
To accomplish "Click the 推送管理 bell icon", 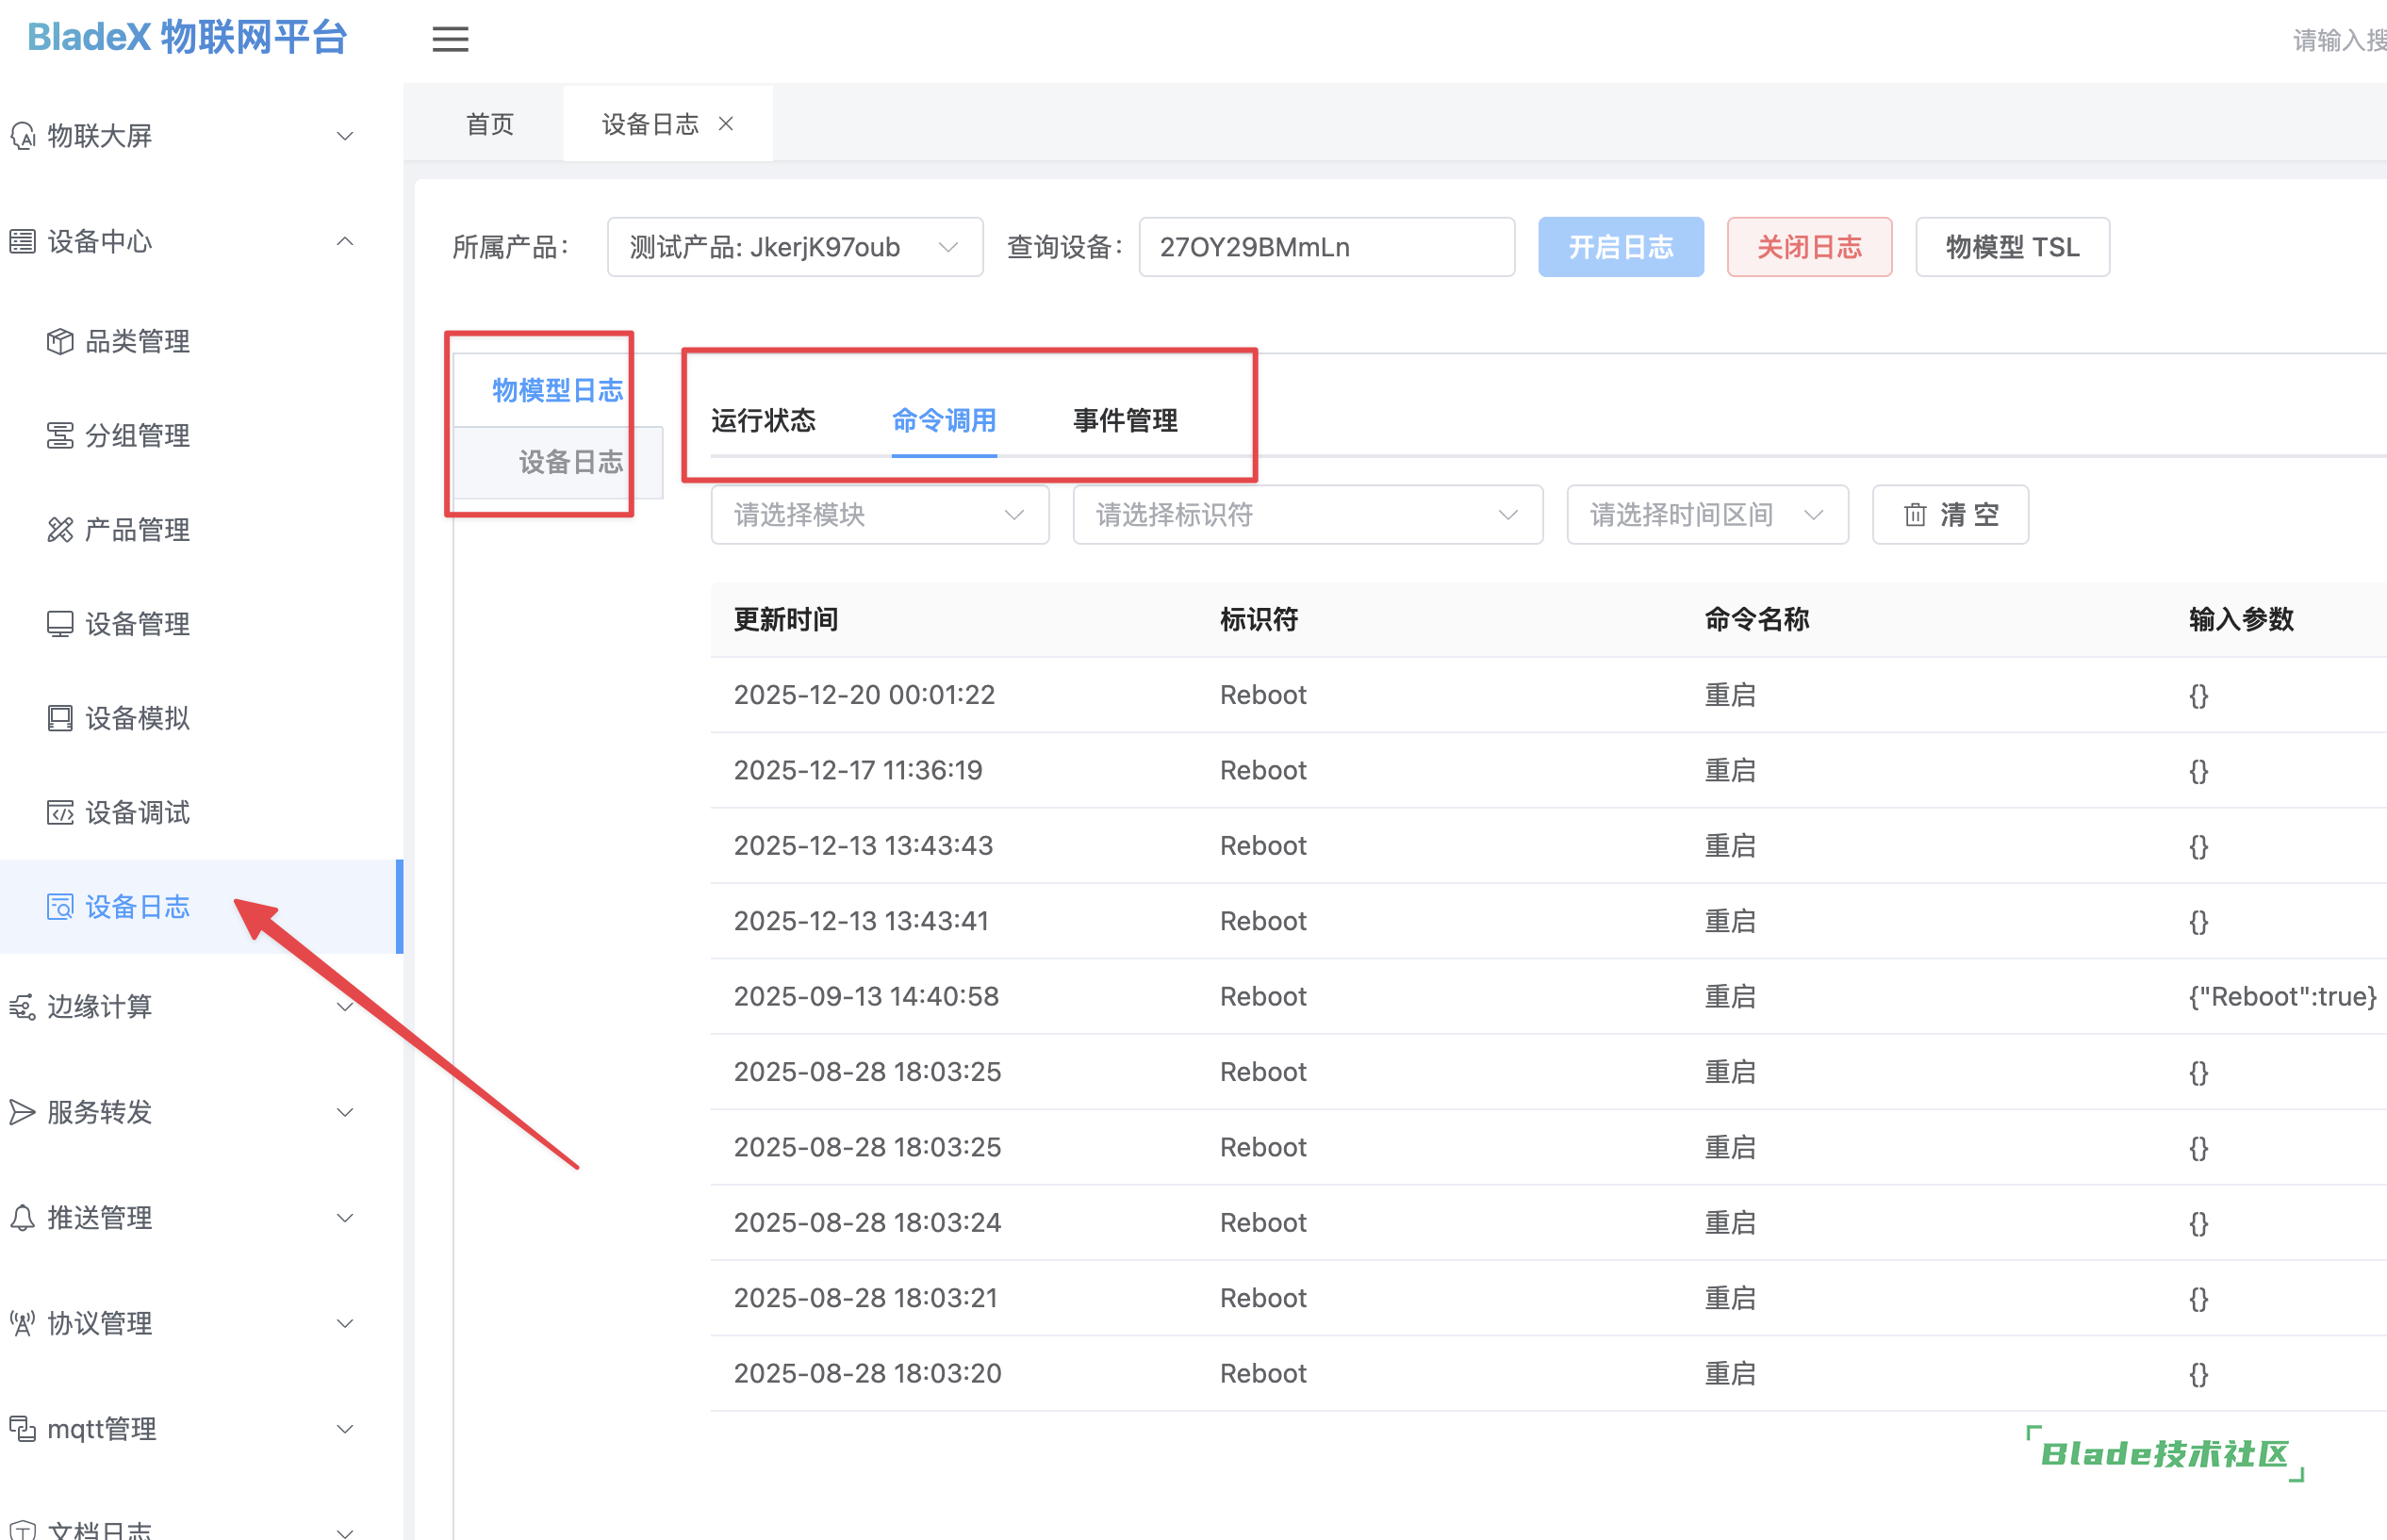I will (x=22, y=1218).
